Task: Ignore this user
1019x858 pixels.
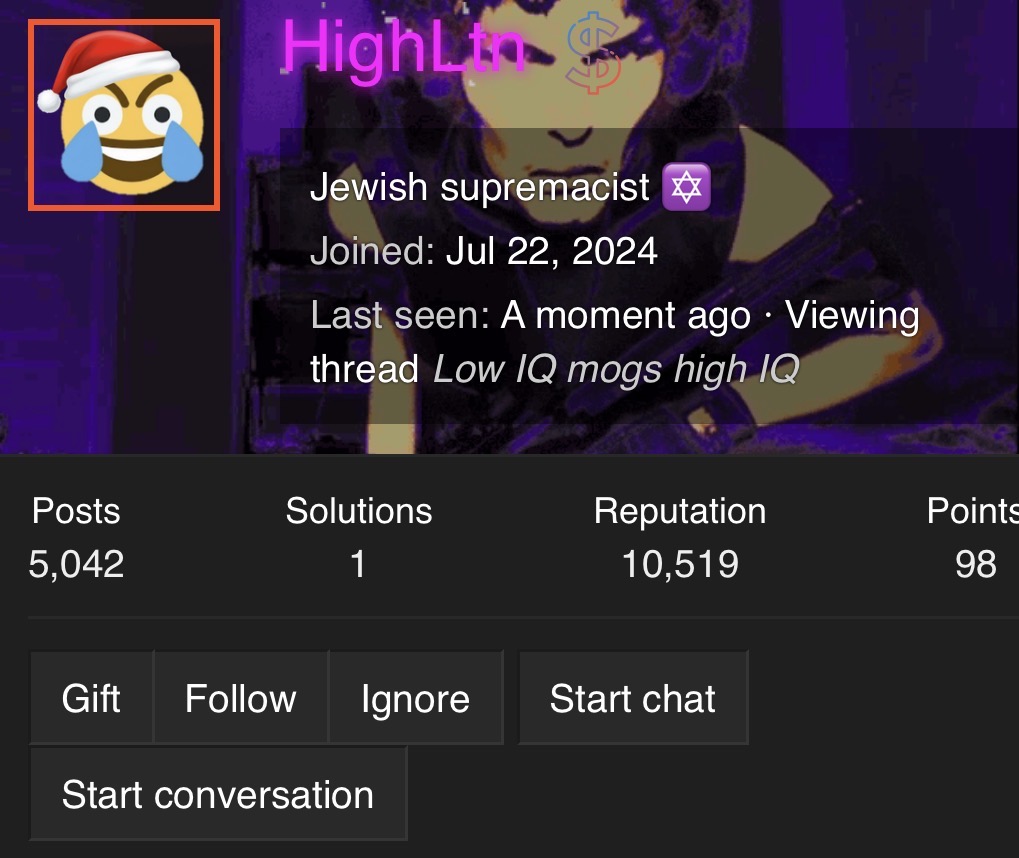Action: pos(415,697)
